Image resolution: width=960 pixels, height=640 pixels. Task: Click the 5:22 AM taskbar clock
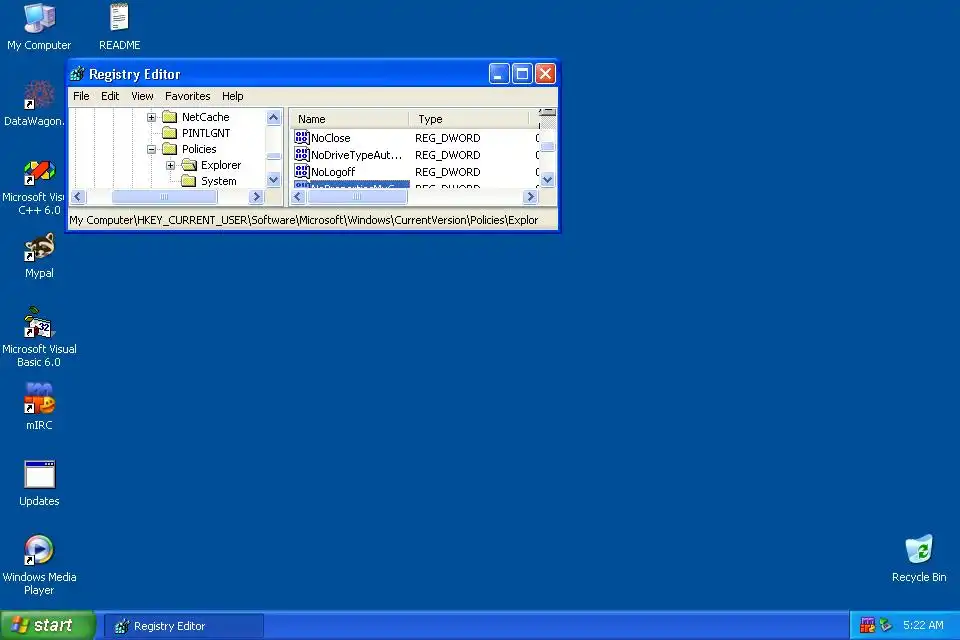923,625
